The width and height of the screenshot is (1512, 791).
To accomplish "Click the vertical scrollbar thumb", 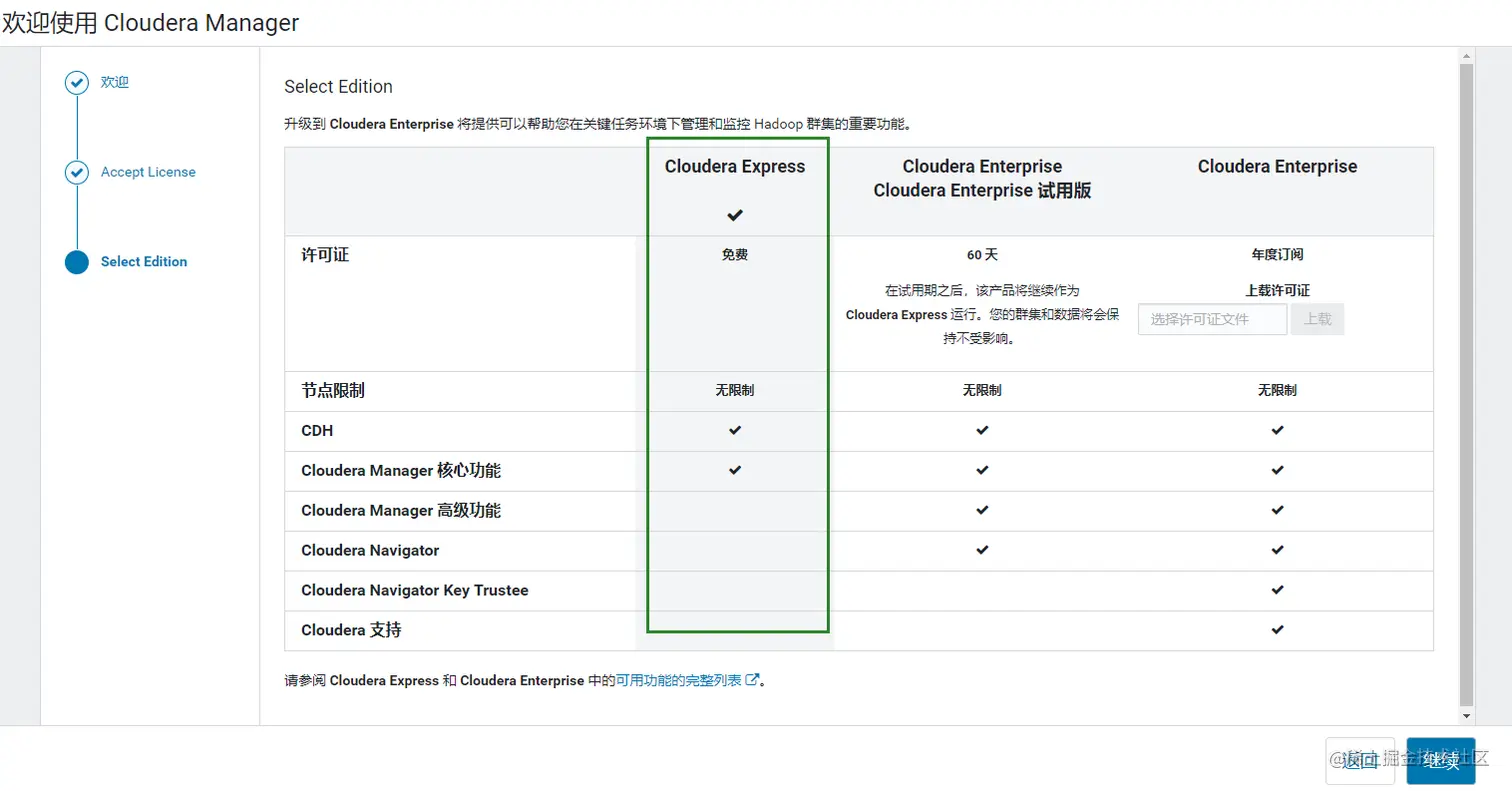I will [1466, 385].
